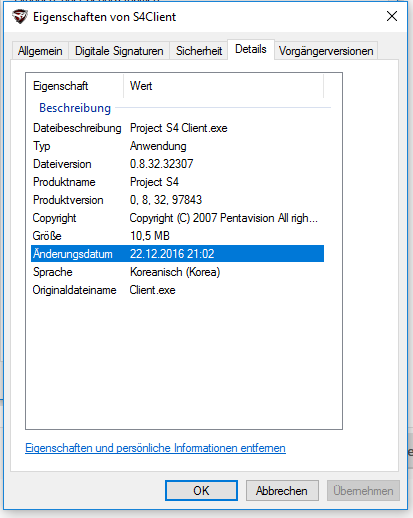Click the Copyright (C) 2007 Pentavision value

(224, 218)
